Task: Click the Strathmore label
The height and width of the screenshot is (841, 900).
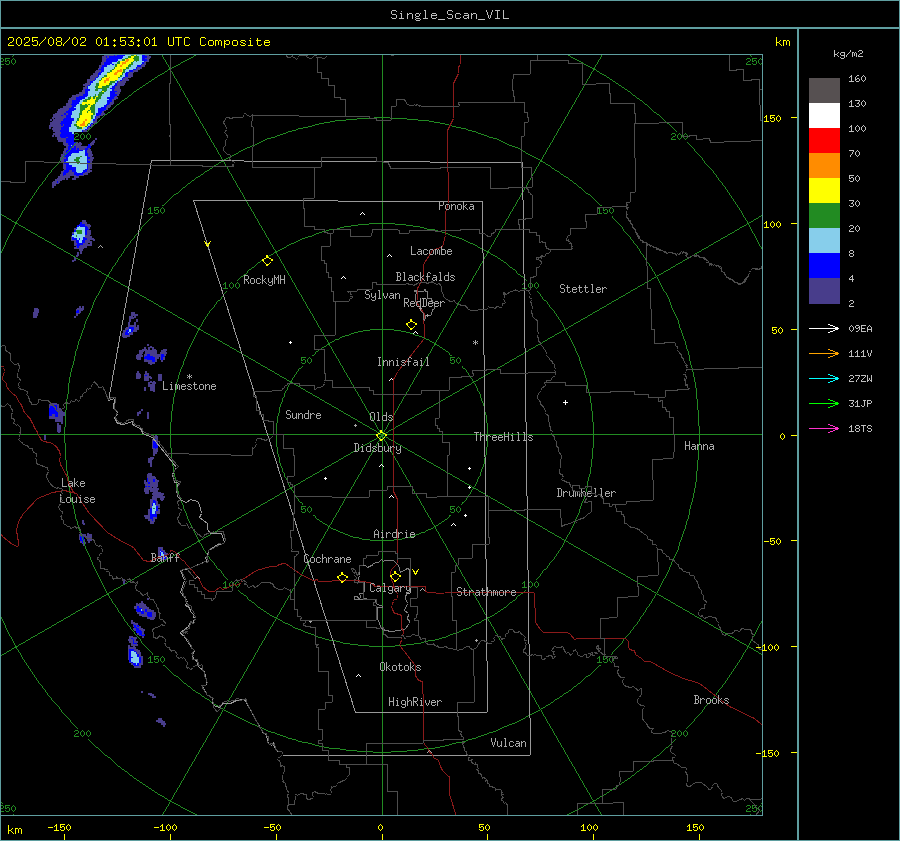Action: pos(486,592)
